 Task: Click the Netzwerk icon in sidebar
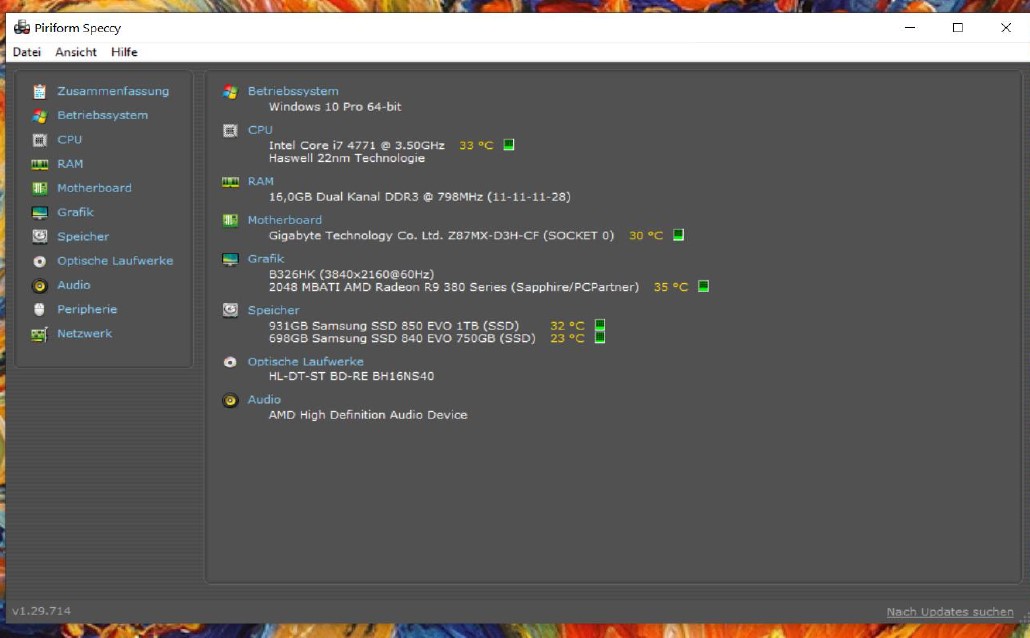pyautogui.click(x=39, y=334)
